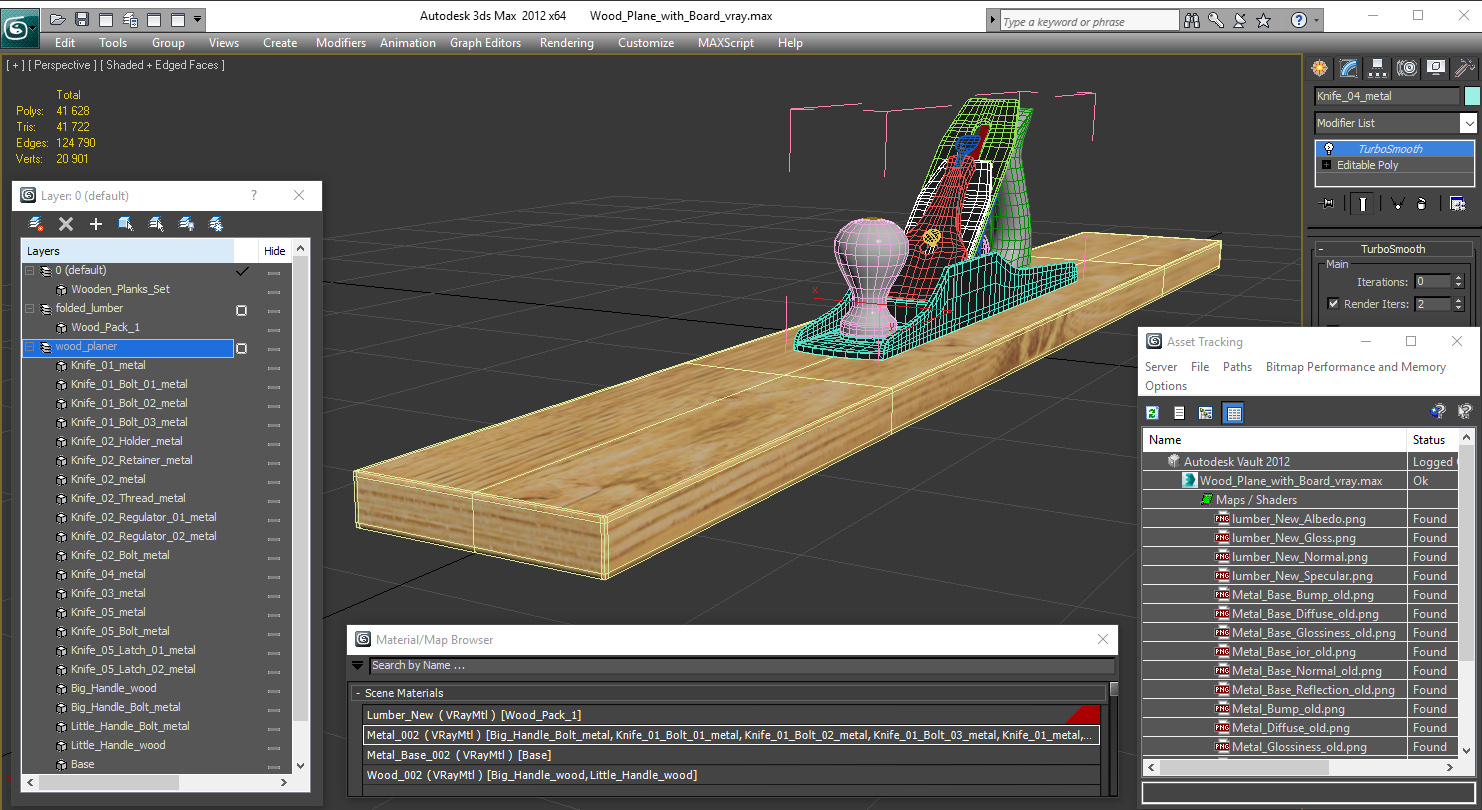Click Make Unique modifier icon

pyautogui.click(x=1396, y=204)
